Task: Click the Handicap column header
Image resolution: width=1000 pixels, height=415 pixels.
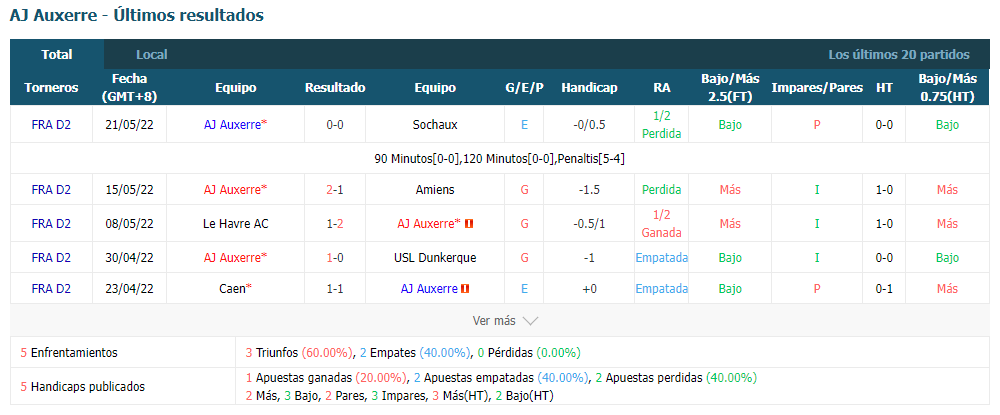Action: [x=589, y=88]
